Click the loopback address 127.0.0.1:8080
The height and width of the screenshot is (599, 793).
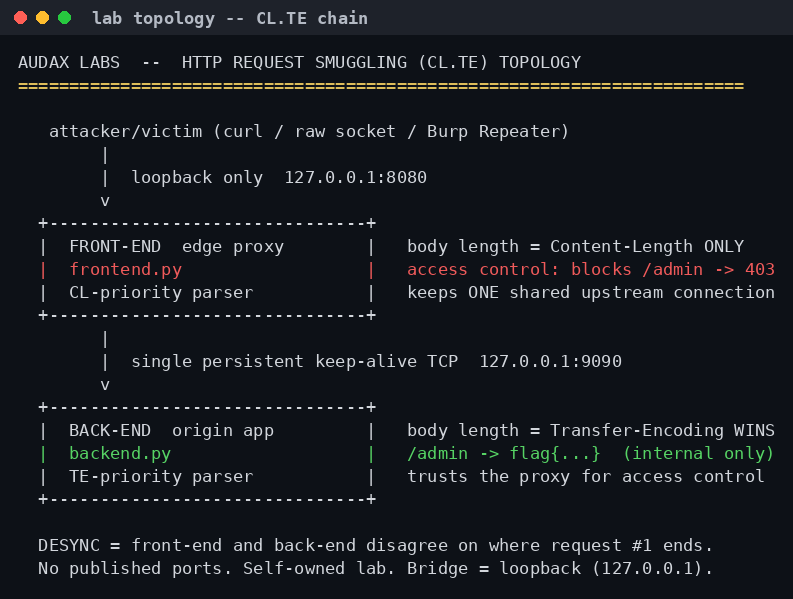pos(356,177)
